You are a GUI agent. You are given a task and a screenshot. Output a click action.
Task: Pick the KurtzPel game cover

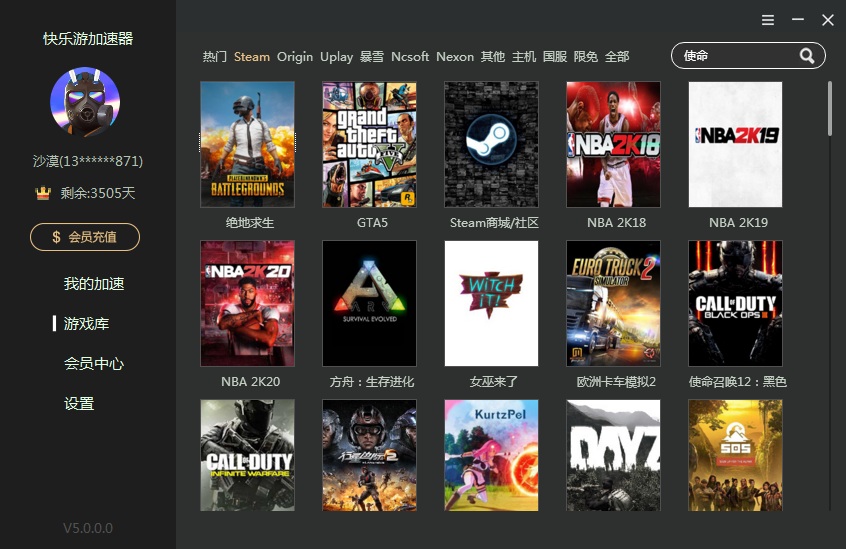point(492,455)
